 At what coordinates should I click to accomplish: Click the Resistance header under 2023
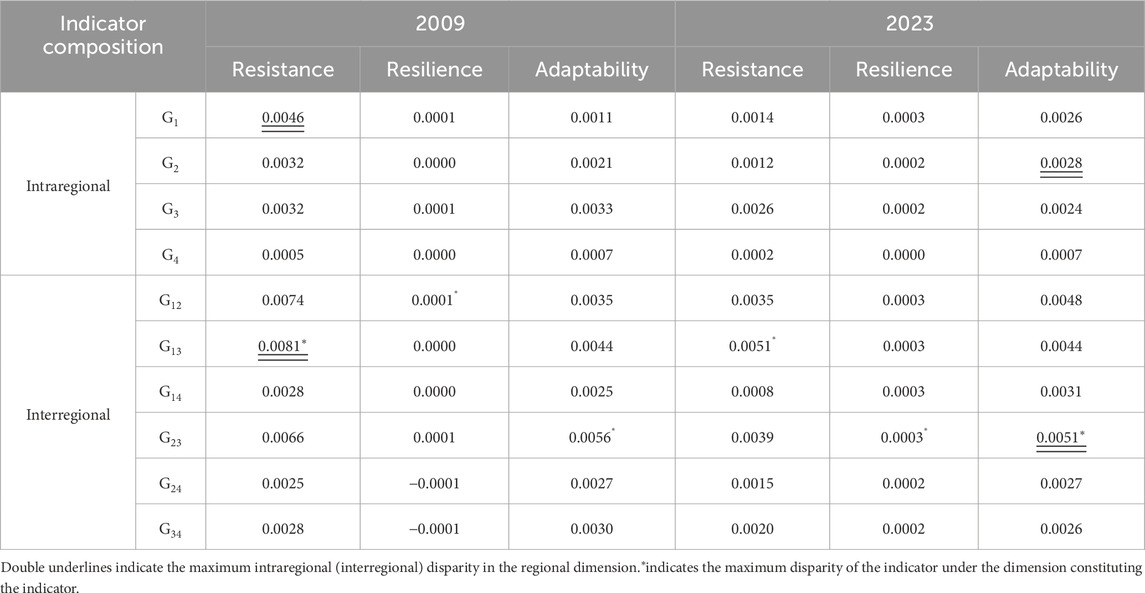pos(752,69)
